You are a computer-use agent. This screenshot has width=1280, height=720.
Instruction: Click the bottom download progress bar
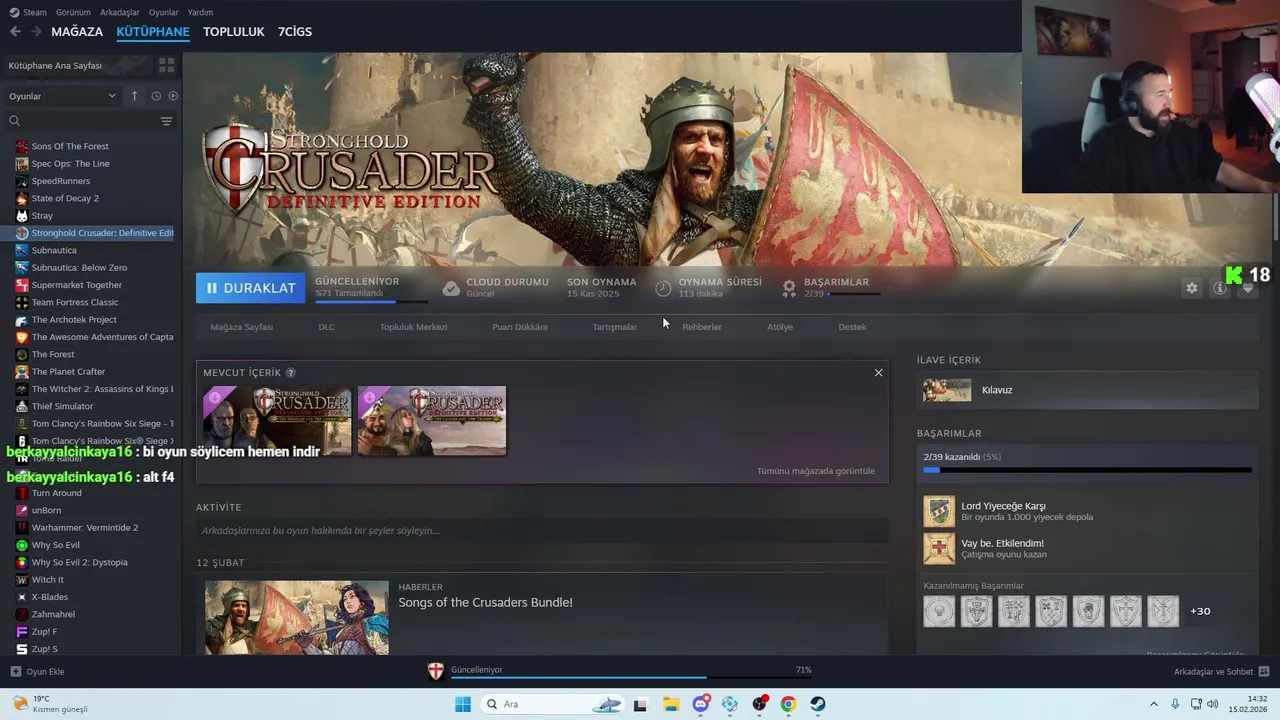coord(632,677)
